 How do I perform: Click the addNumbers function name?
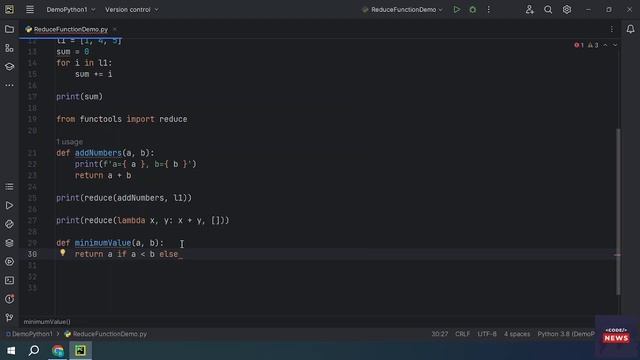(98, 153)
